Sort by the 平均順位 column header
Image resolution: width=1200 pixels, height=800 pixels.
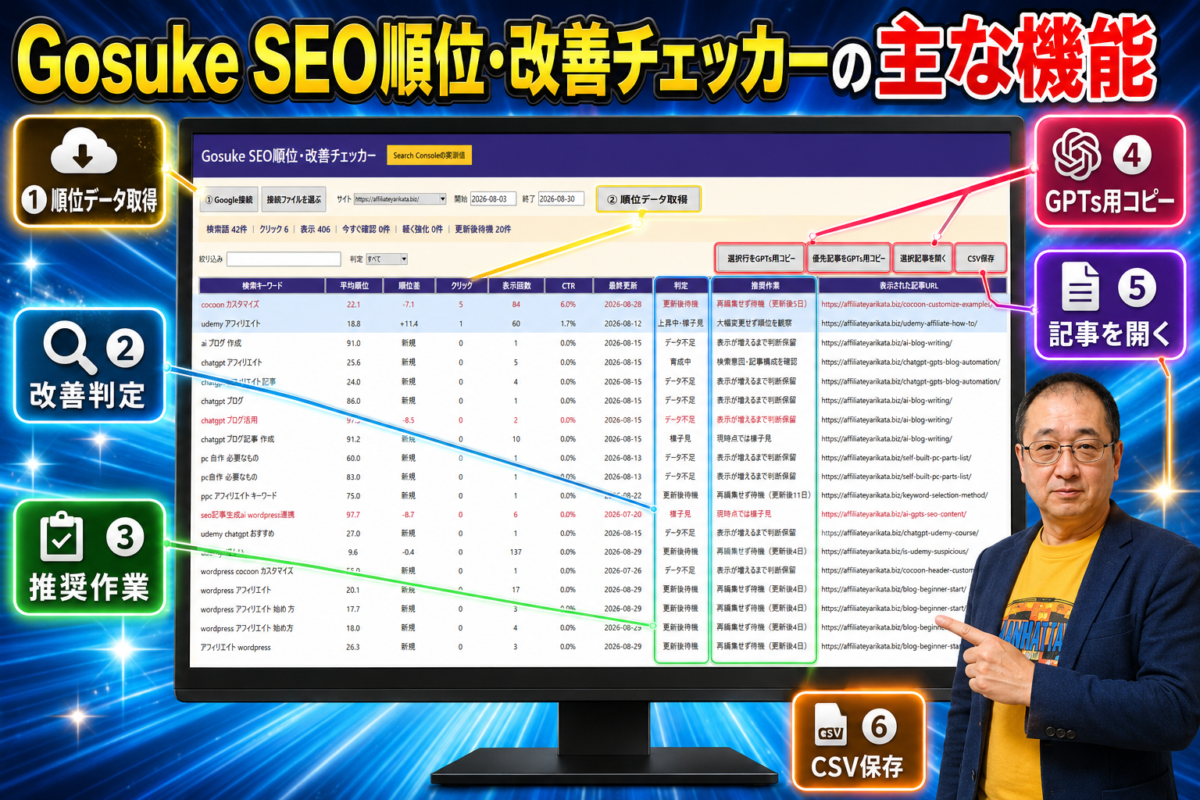[x=353, y=285]
